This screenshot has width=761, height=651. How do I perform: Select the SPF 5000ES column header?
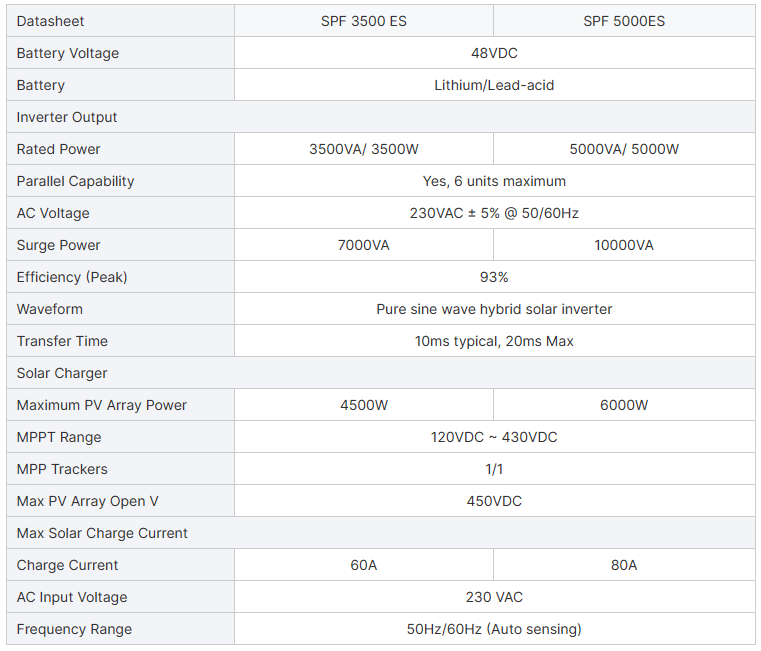pos(624,21)
